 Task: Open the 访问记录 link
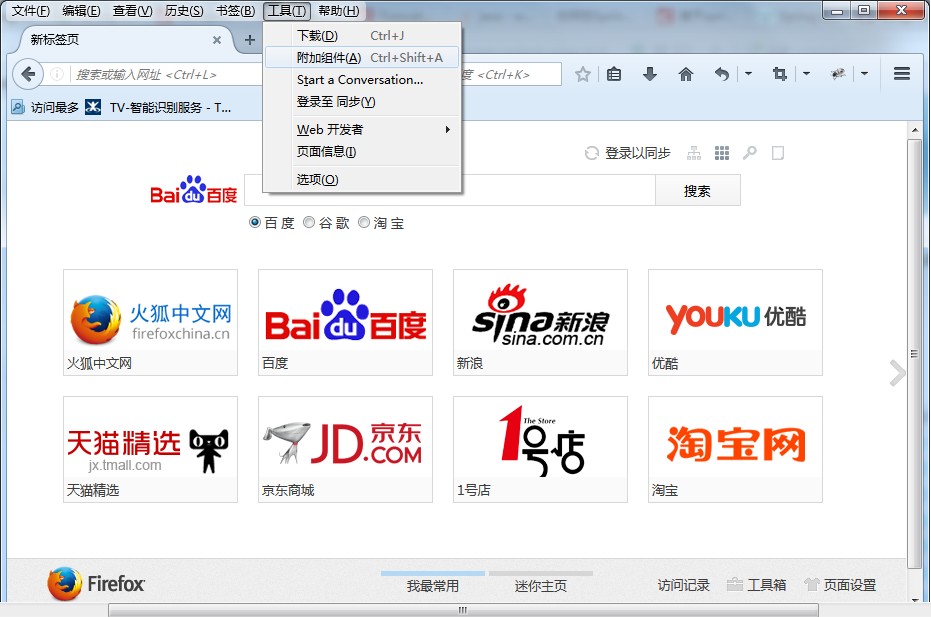(x=683, y=585)
